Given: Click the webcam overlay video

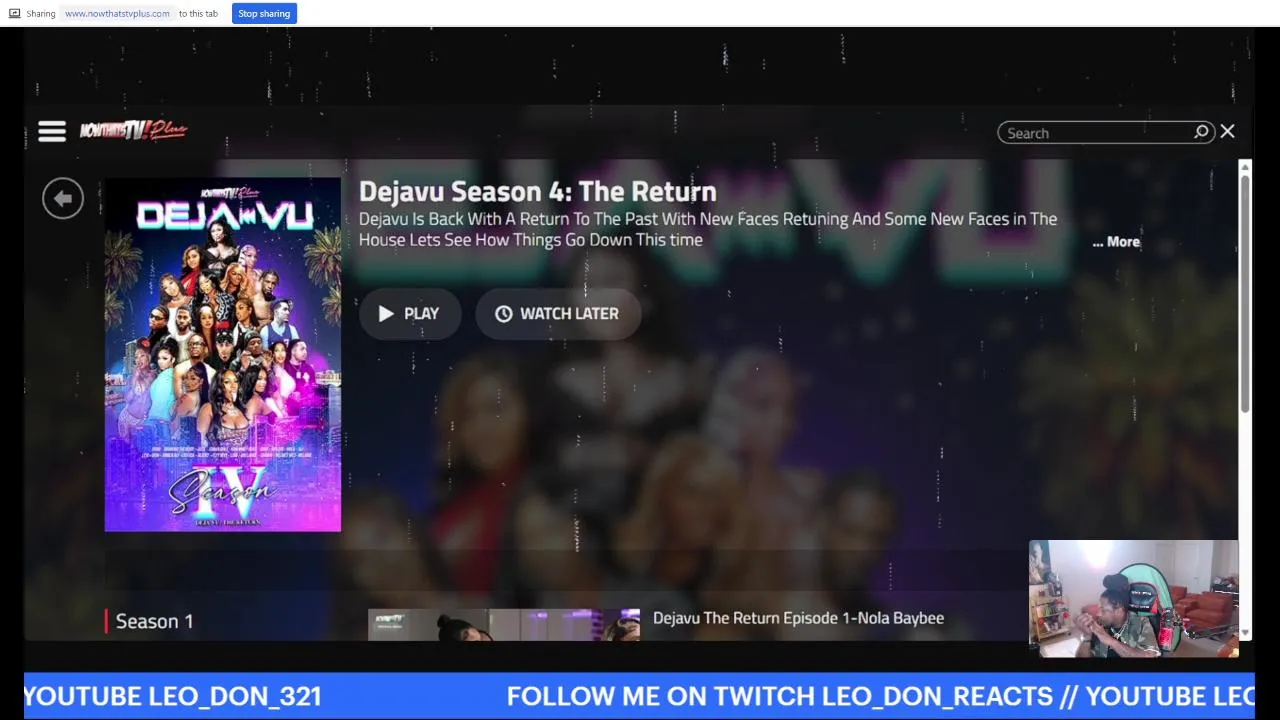Looking at the screenshot, I should (1134, 599).
